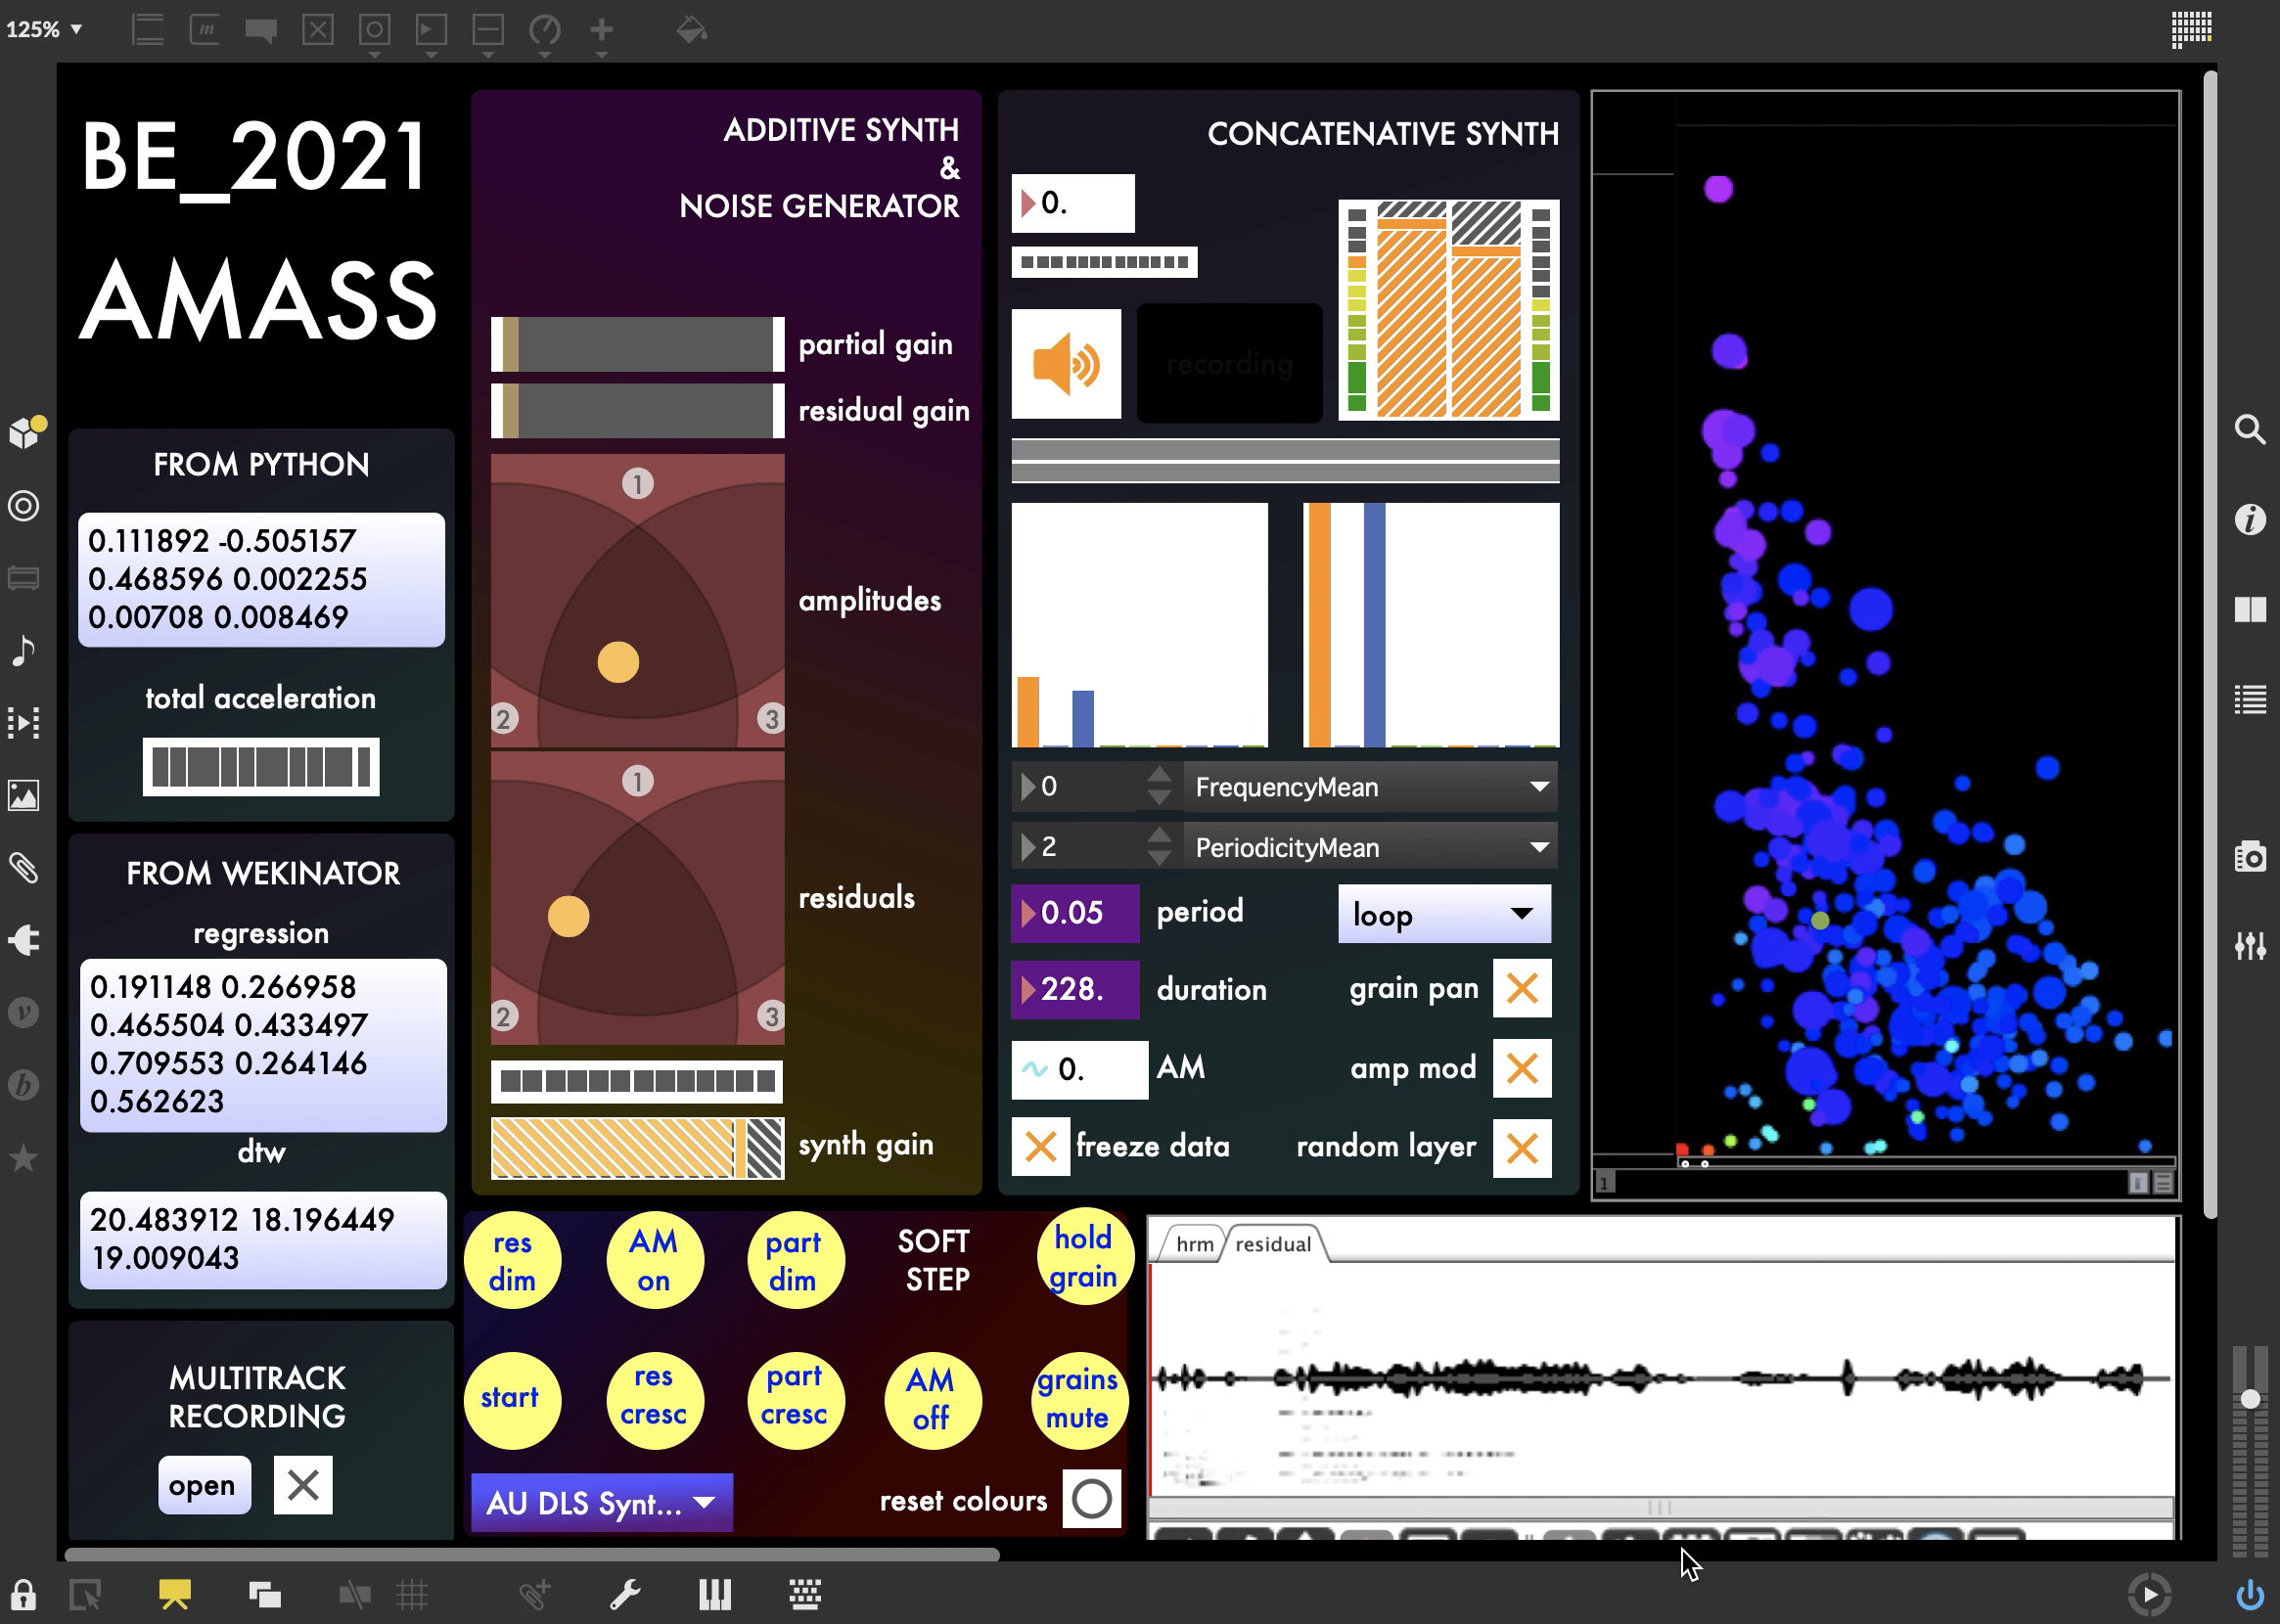Click the paperclip files sidebar icon
This screenshot has width=2280, height=1624.
[x=23, y=867]
